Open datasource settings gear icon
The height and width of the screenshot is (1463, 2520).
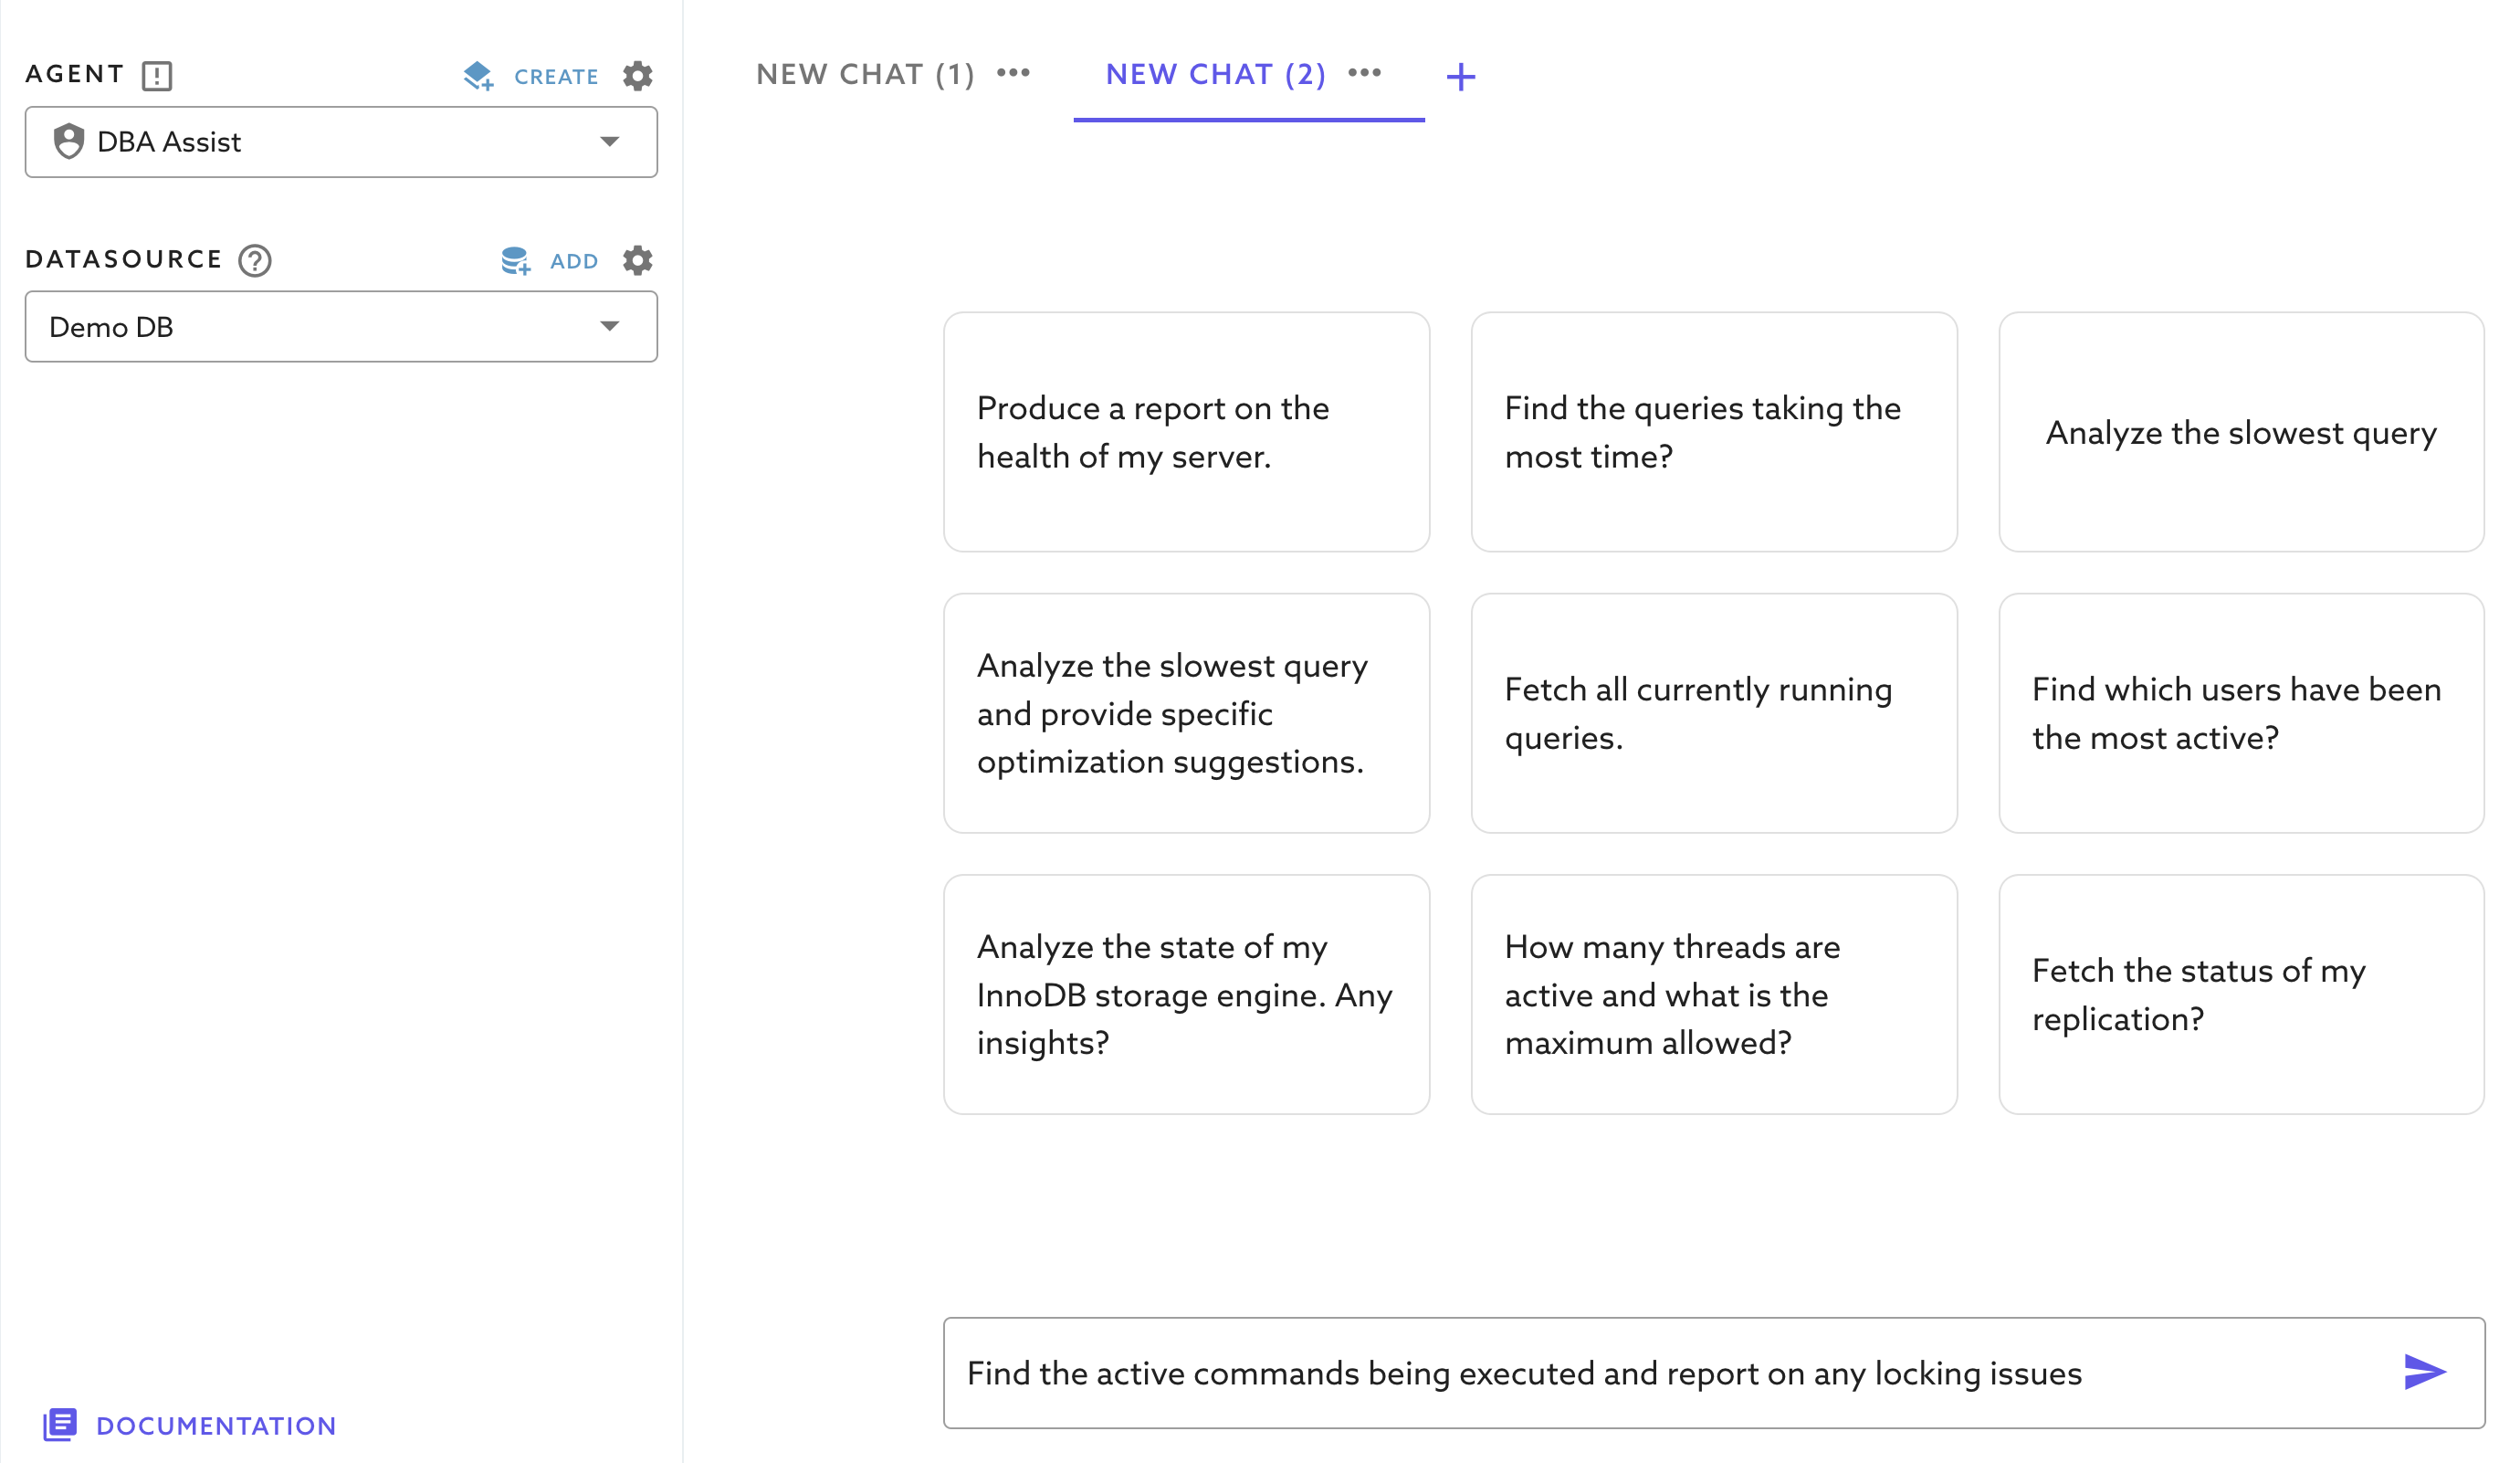pyautogui.click(x=639, y=260)
